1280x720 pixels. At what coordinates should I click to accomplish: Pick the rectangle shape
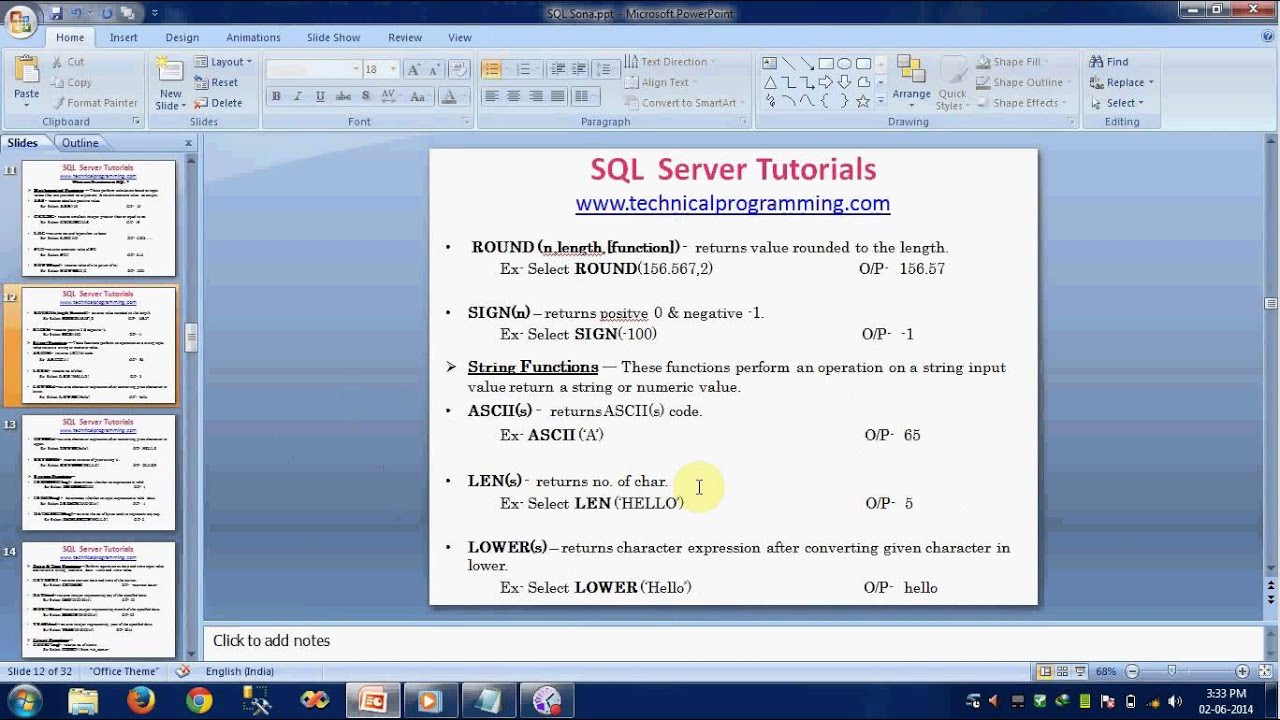826,63
